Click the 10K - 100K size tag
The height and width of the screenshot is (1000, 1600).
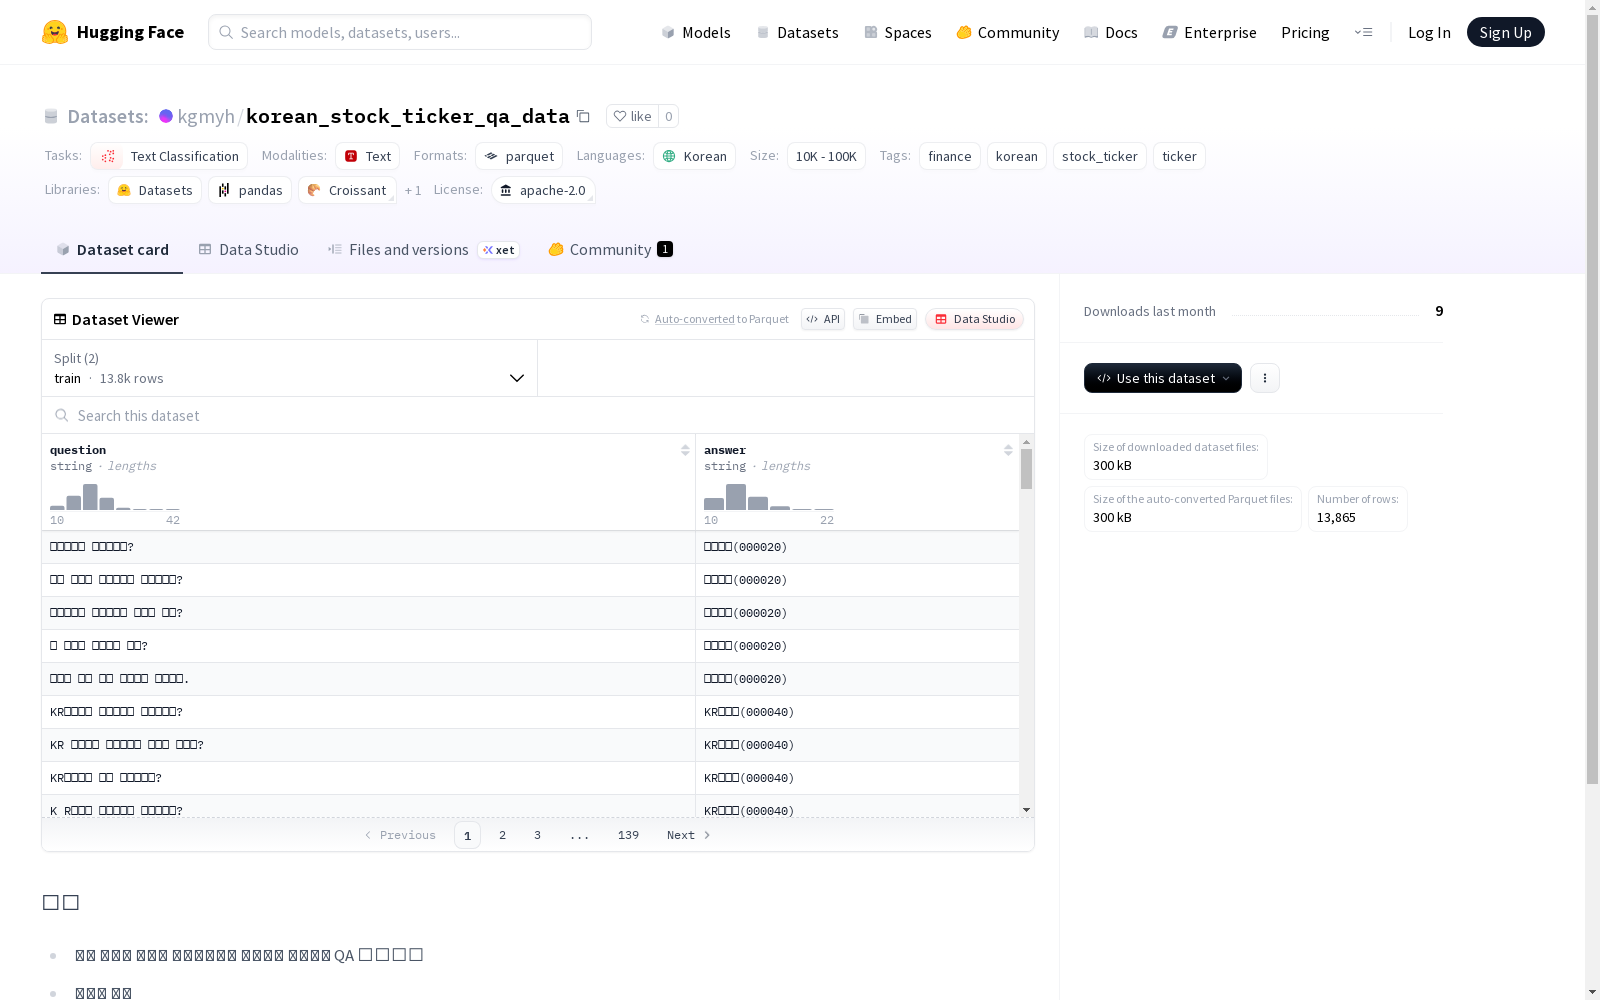(x=826, y=156)
